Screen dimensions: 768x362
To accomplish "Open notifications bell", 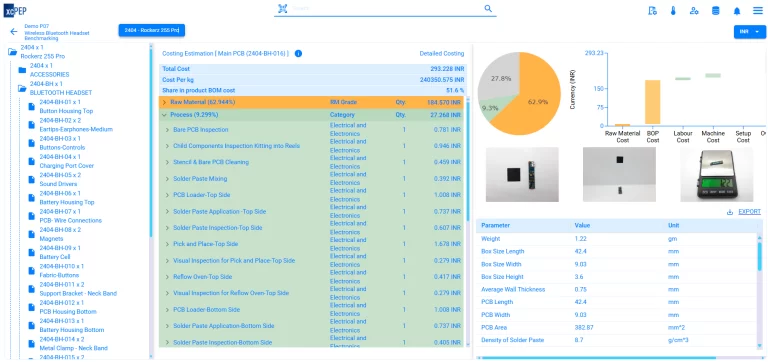I will pos(737,11).
